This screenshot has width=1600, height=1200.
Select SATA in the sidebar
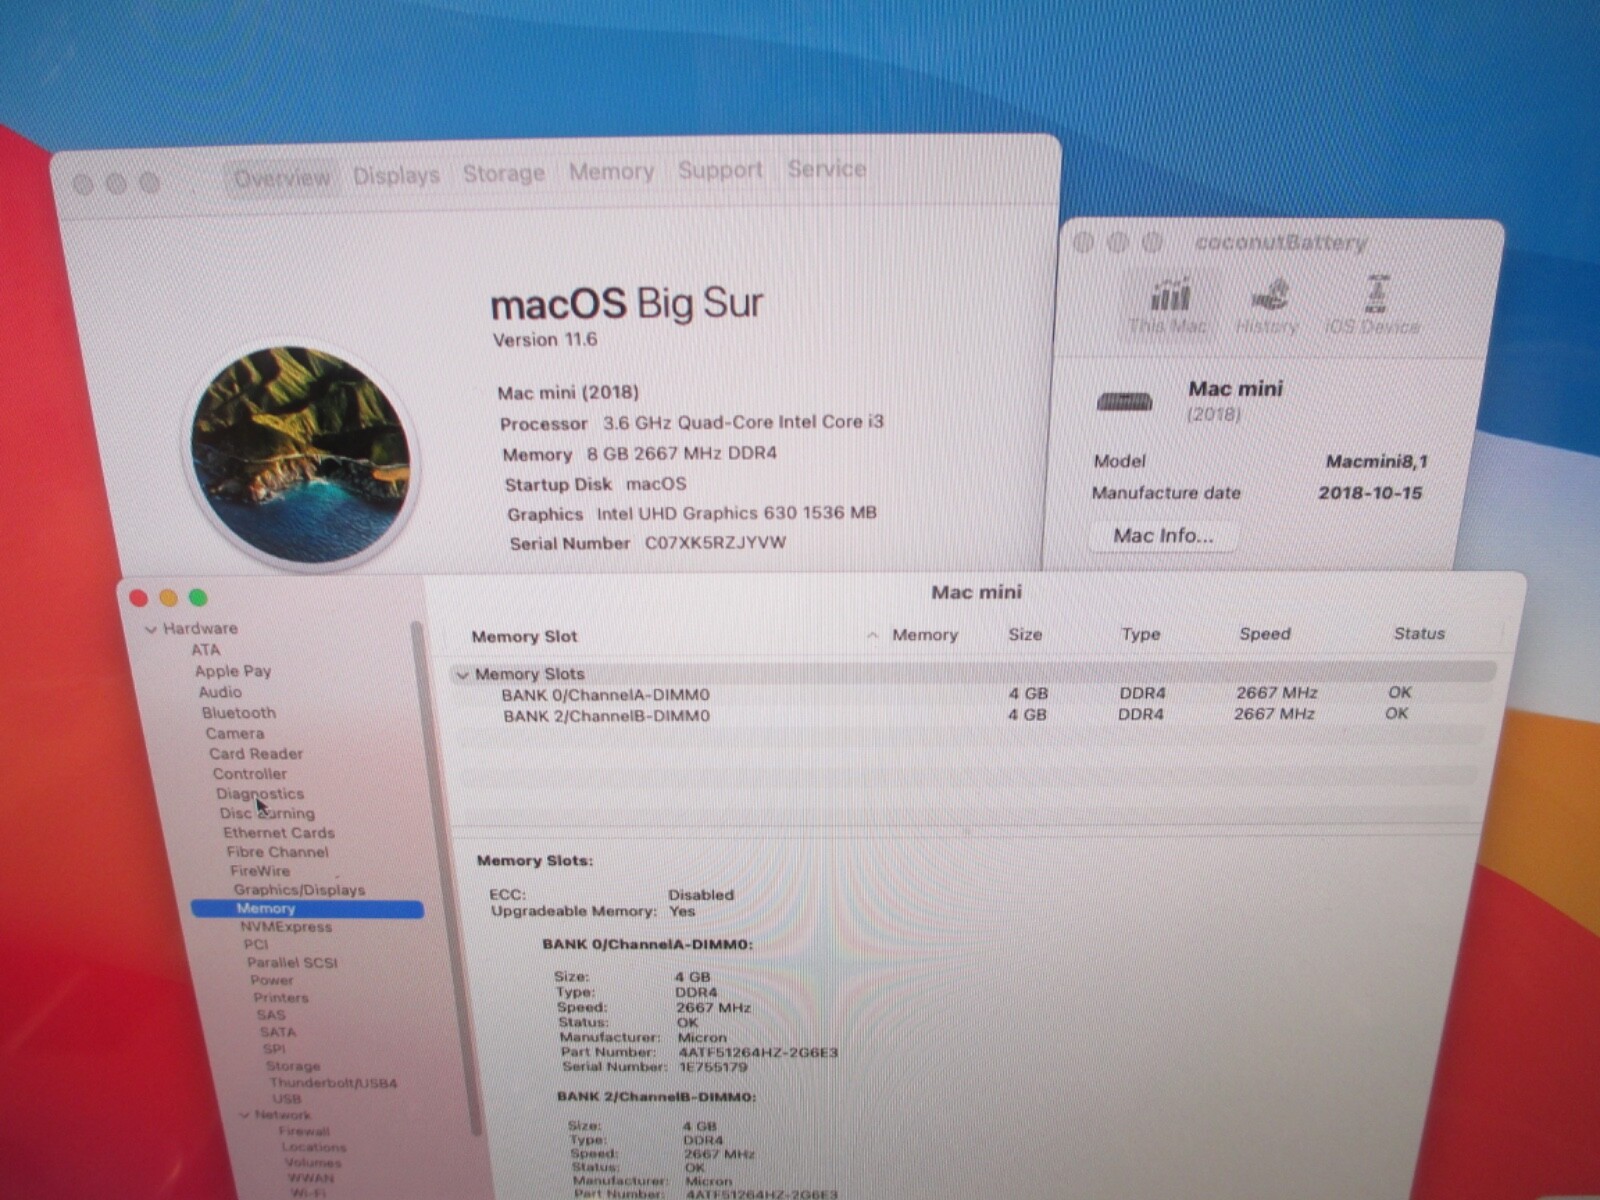(x=277, y=1032)
